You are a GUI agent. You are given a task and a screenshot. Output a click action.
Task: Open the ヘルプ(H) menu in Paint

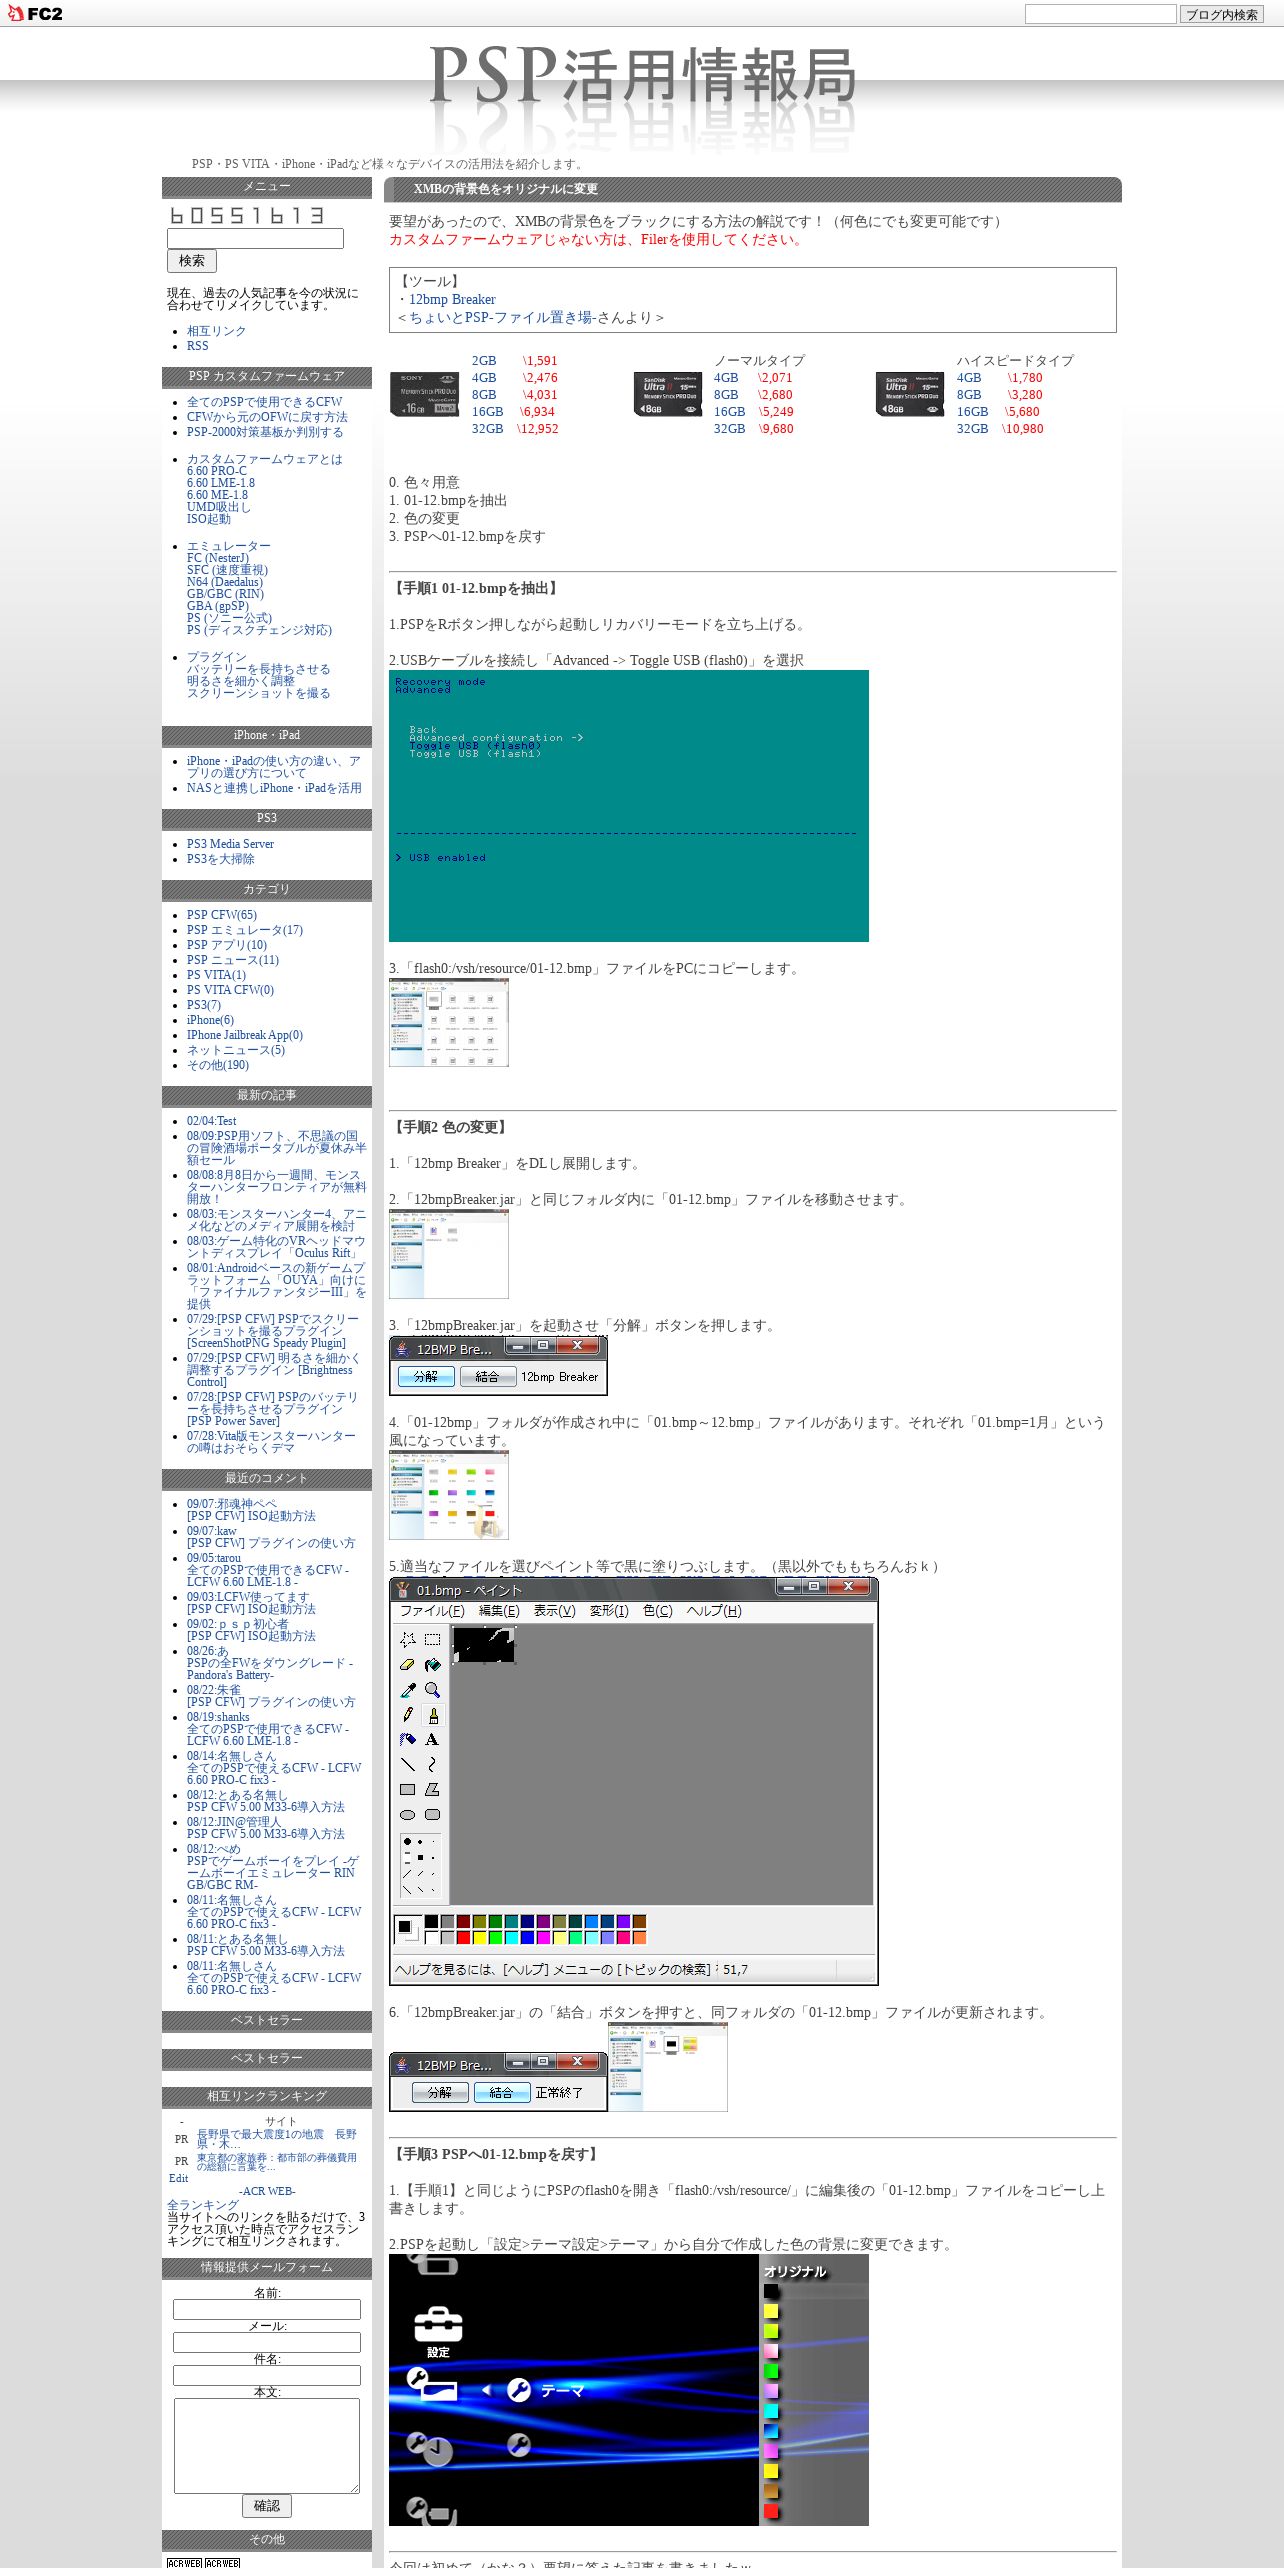[714, 1611]
